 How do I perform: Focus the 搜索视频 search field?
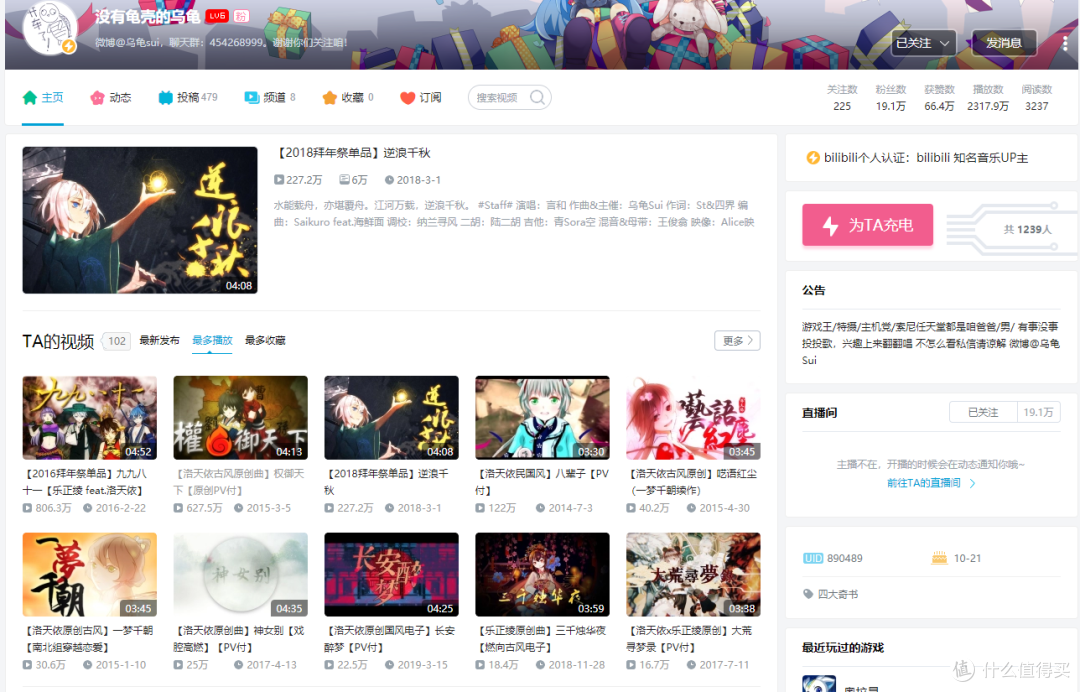click(510, 98)
